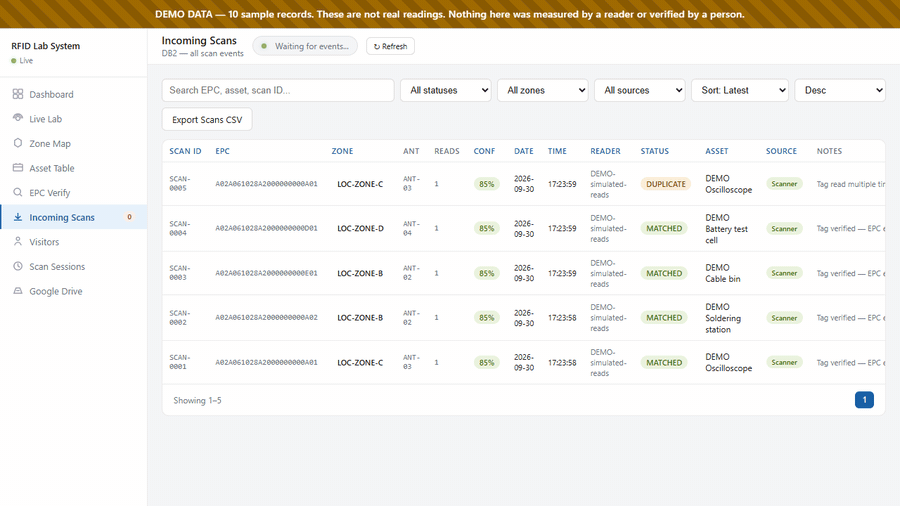Click the Live Lab signal icon

pyautogui.click(x=18, y=118)
